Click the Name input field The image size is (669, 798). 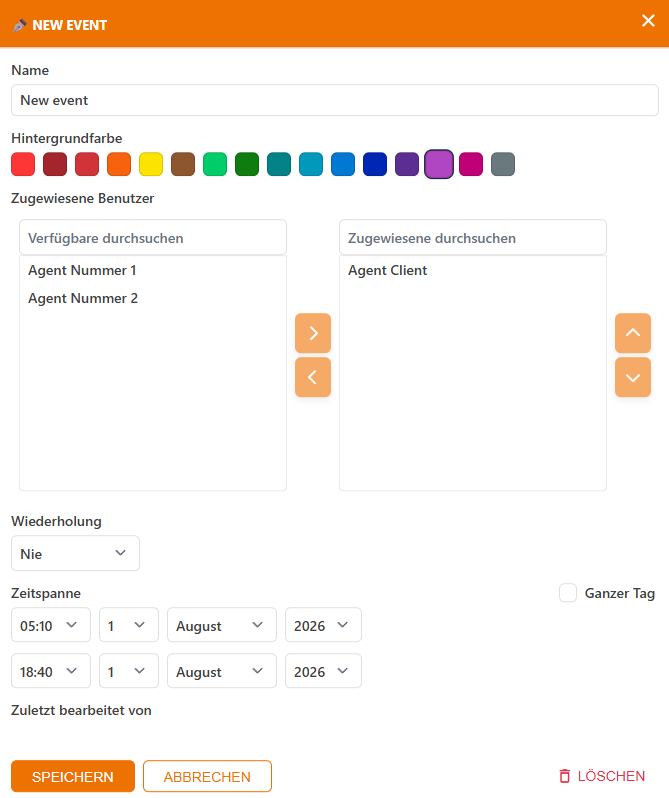point(335,100)
